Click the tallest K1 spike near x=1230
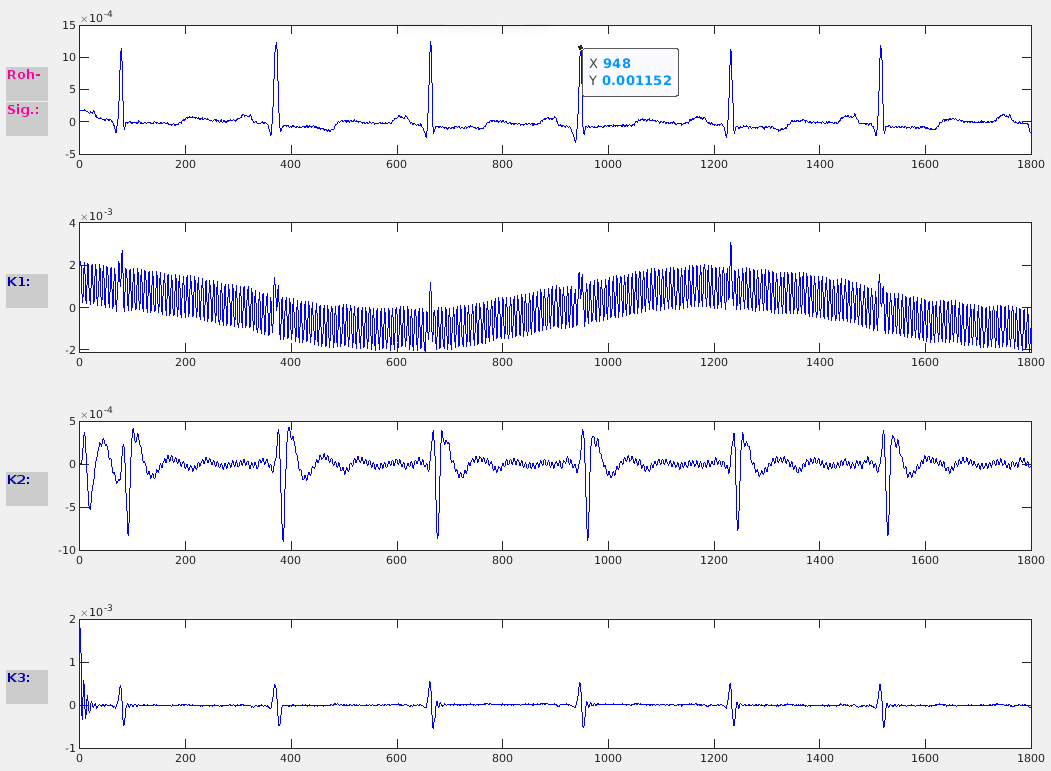Image resolution: width=1051 pixels, height=771 pixels. click(x=730, y=244)
